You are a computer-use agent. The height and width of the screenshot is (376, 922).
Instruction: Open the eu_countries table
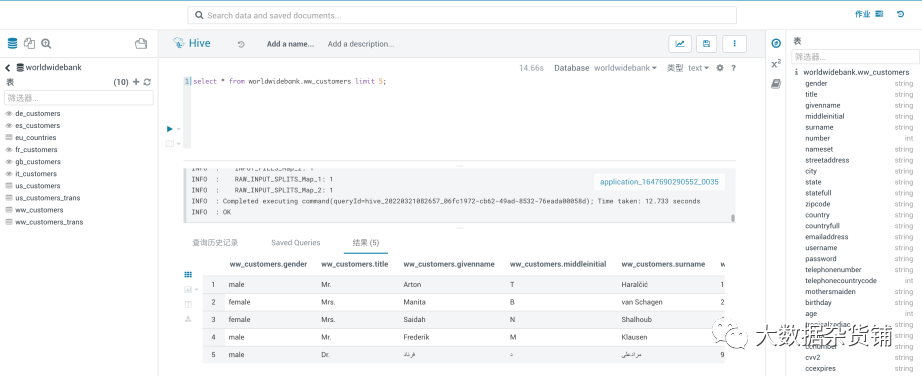click(36, 138)
